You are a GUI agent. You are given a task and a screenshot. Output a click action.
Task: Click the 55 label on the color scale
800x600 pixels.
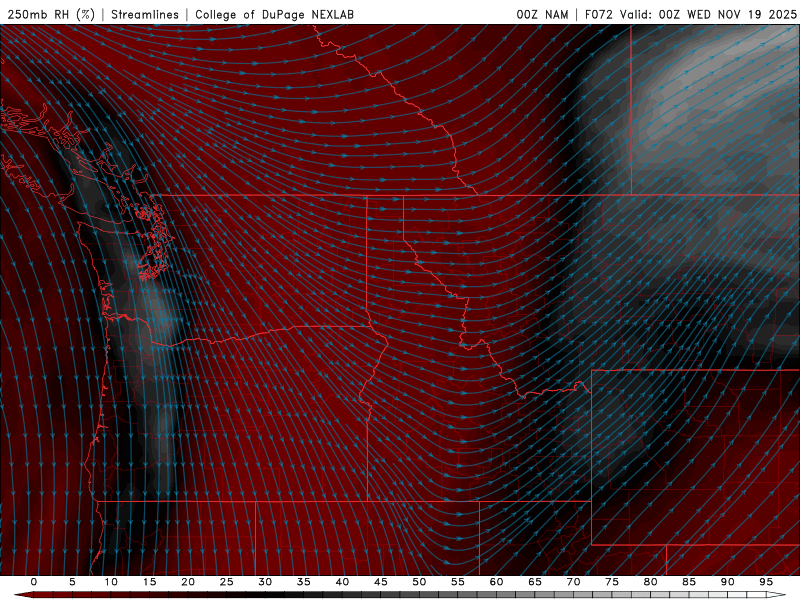458,582
